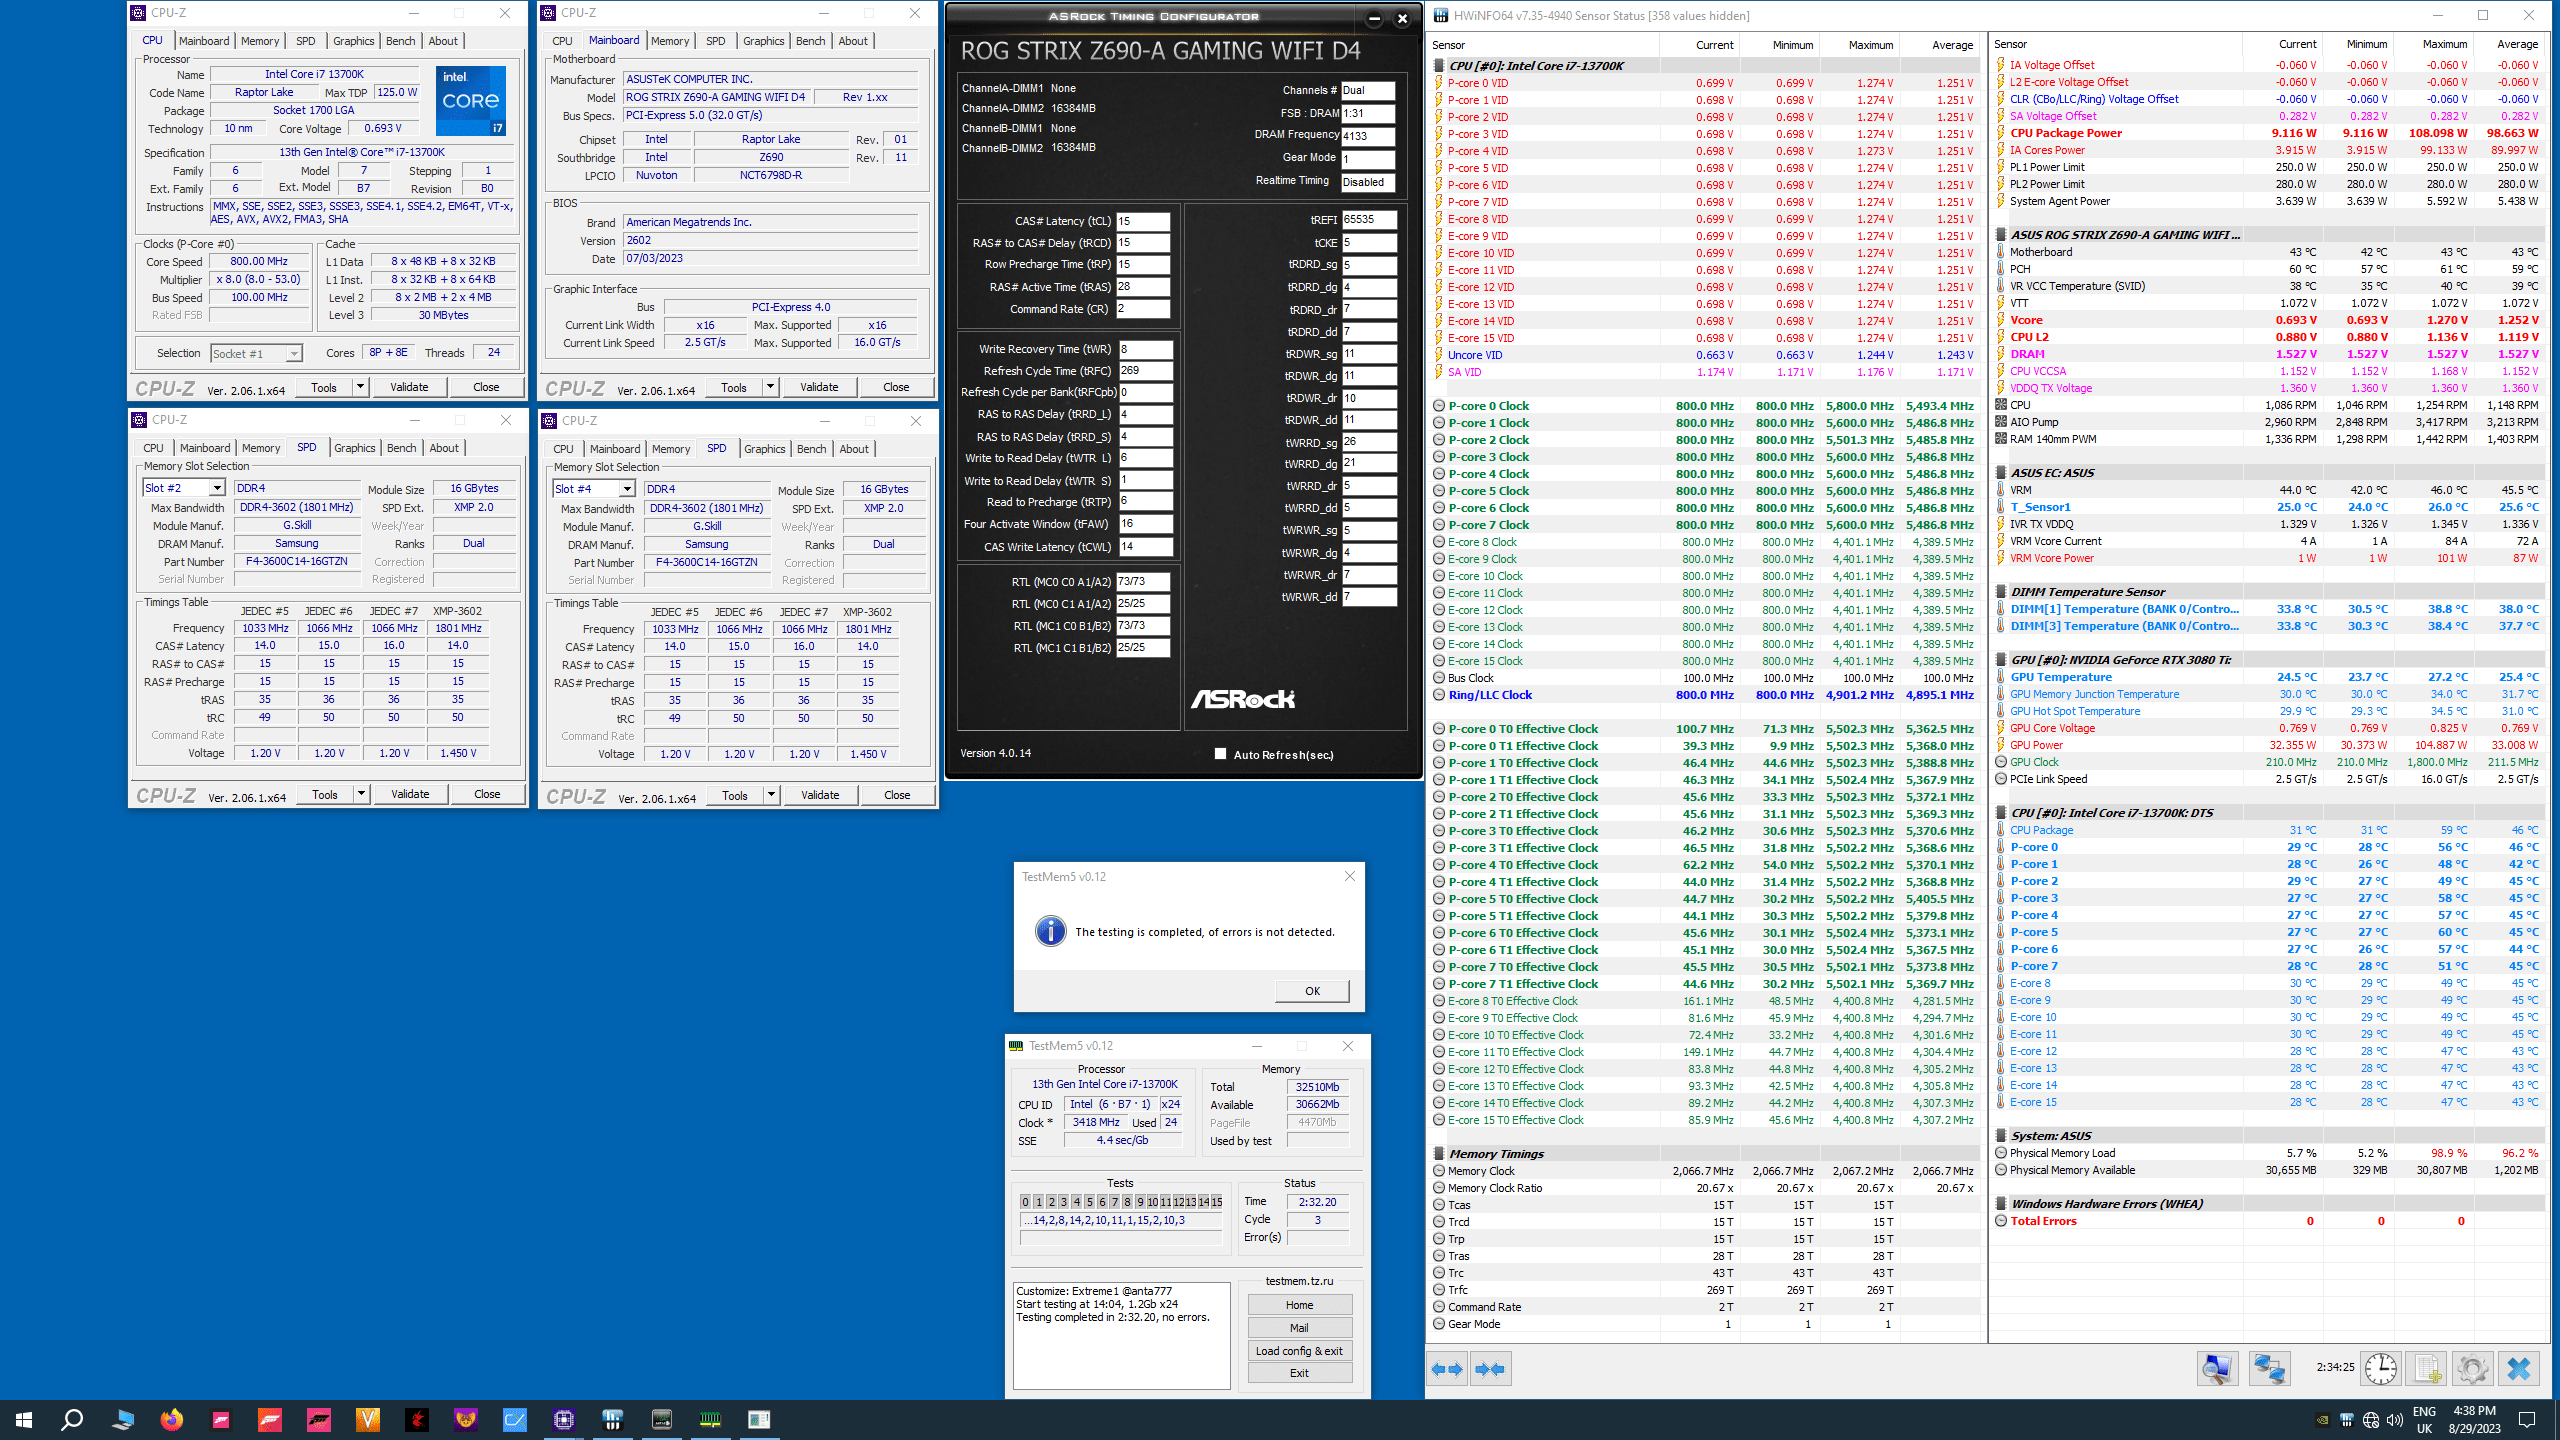Open Tools dropdown arrow in Slot #2 SPD window
The image size is (2560, 1440).
(x=361, y=794)
